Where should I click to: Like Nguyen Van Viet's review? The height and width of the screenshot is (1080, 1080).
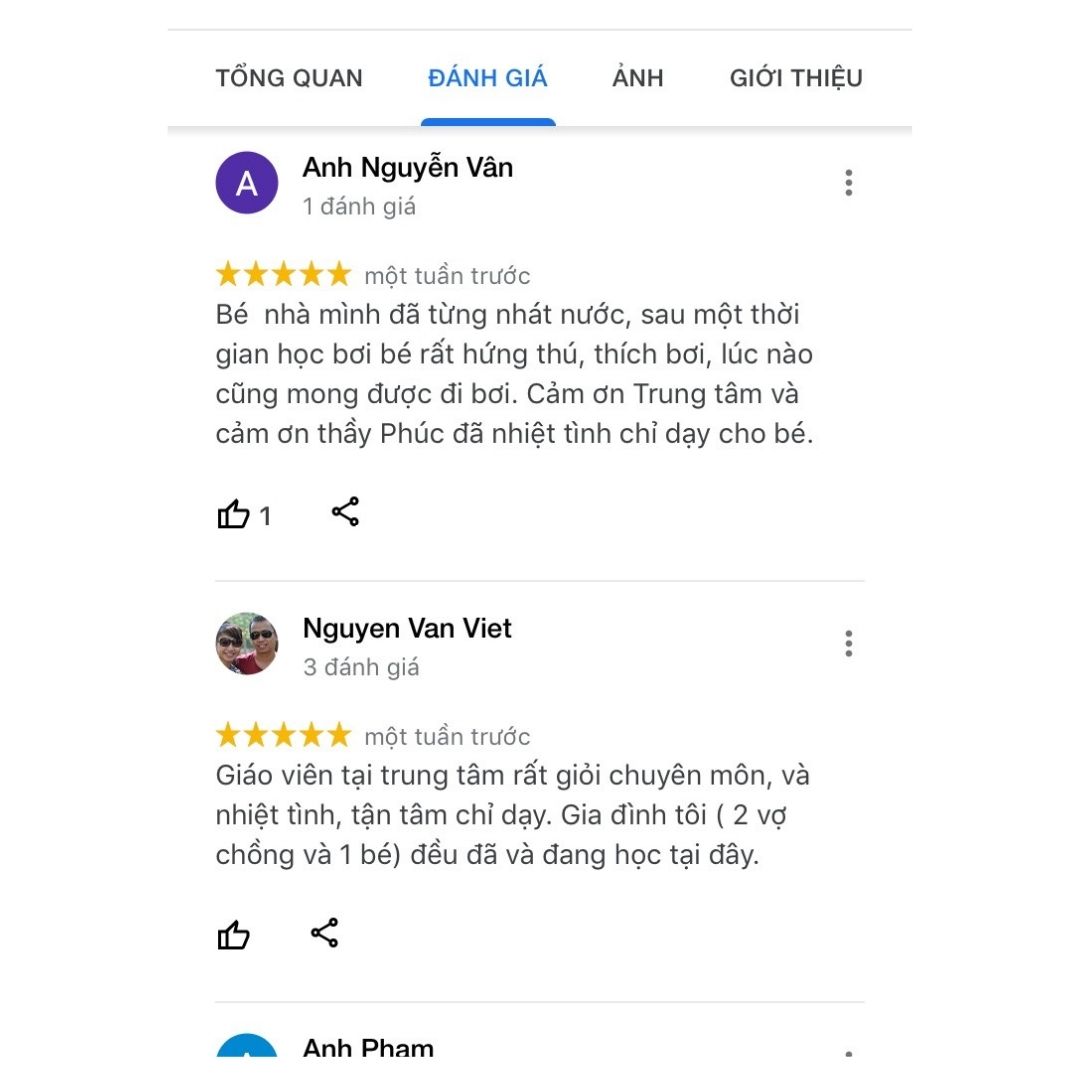[233, 935]
